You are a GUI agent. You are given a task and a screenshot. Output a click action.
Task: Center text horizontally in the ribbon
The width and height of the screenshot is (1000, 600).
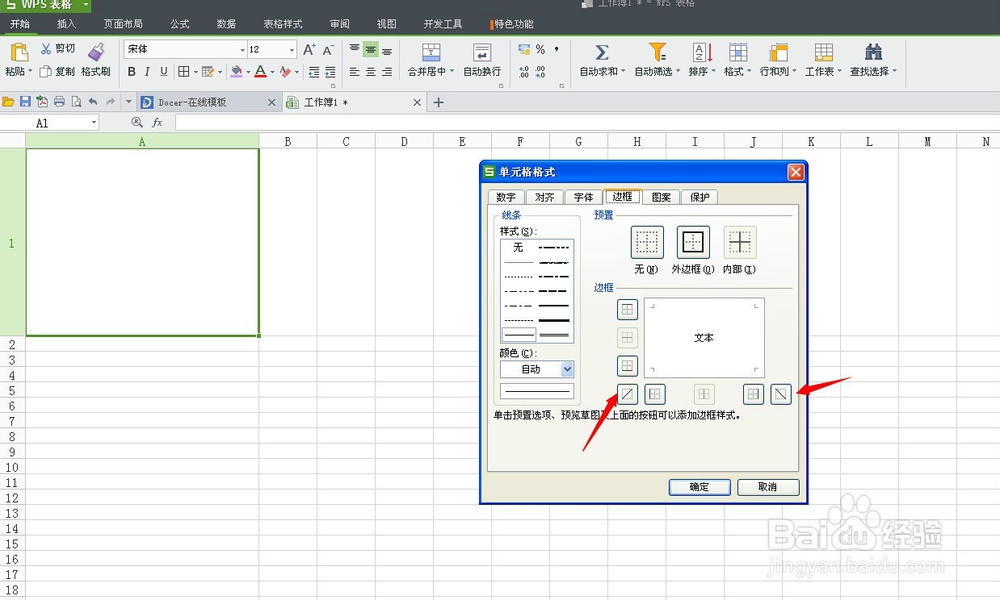[371, 72]
